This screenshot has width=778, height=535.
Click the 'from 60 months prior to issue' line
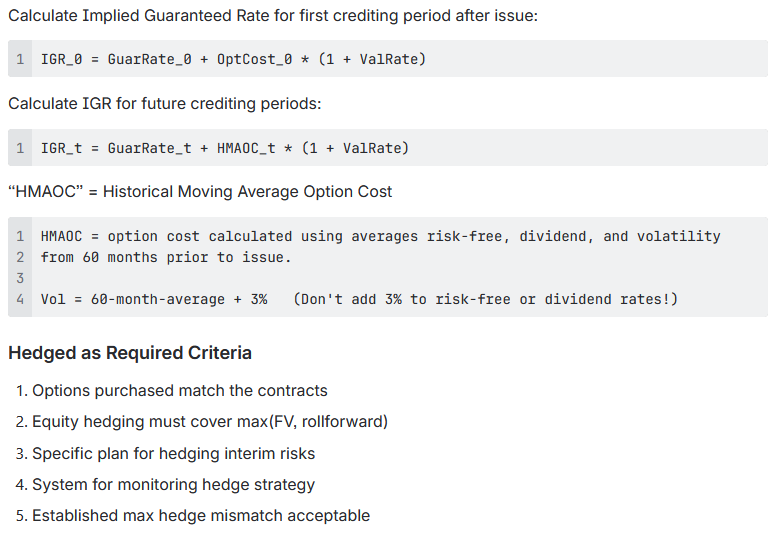pyautogui.click(x=166, y=257)
